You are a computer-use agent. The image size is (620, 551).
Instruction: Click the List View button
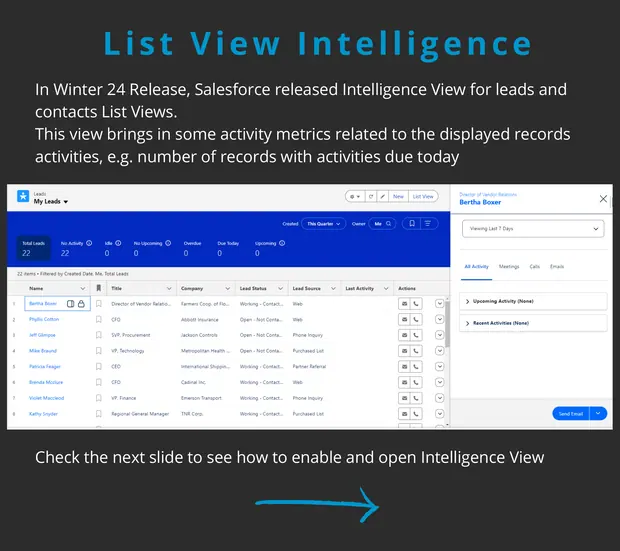pyautogui.click(x=423, y=197)
